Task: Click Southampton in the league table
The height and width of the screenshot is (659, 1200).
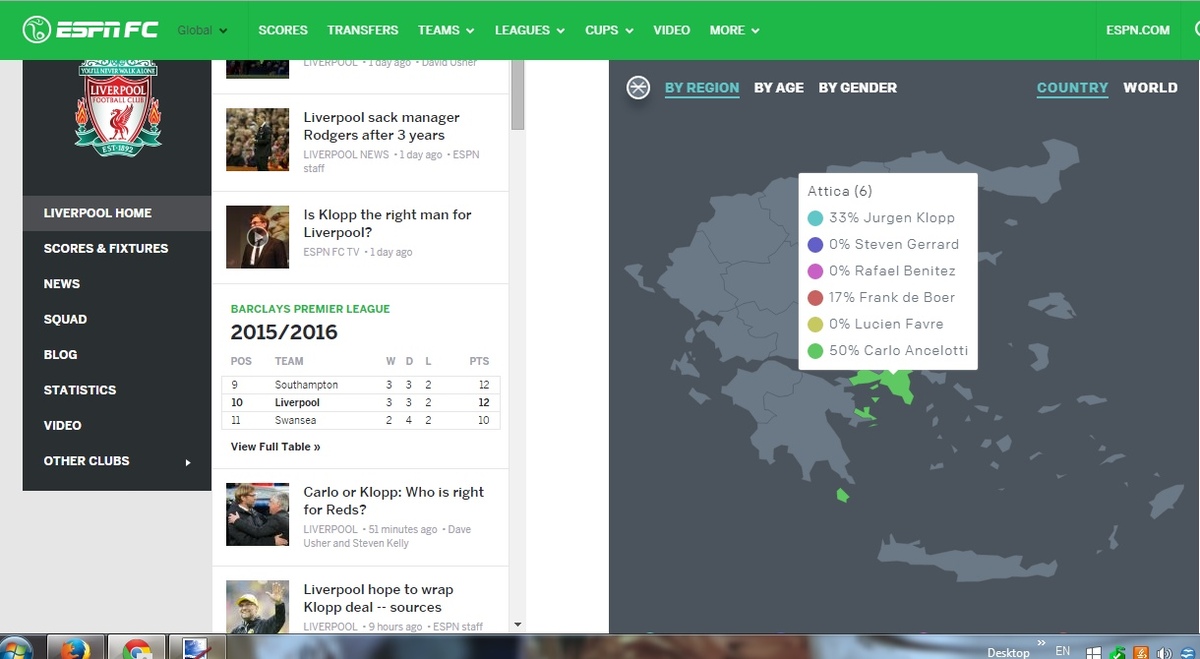Action: (306, 385)
